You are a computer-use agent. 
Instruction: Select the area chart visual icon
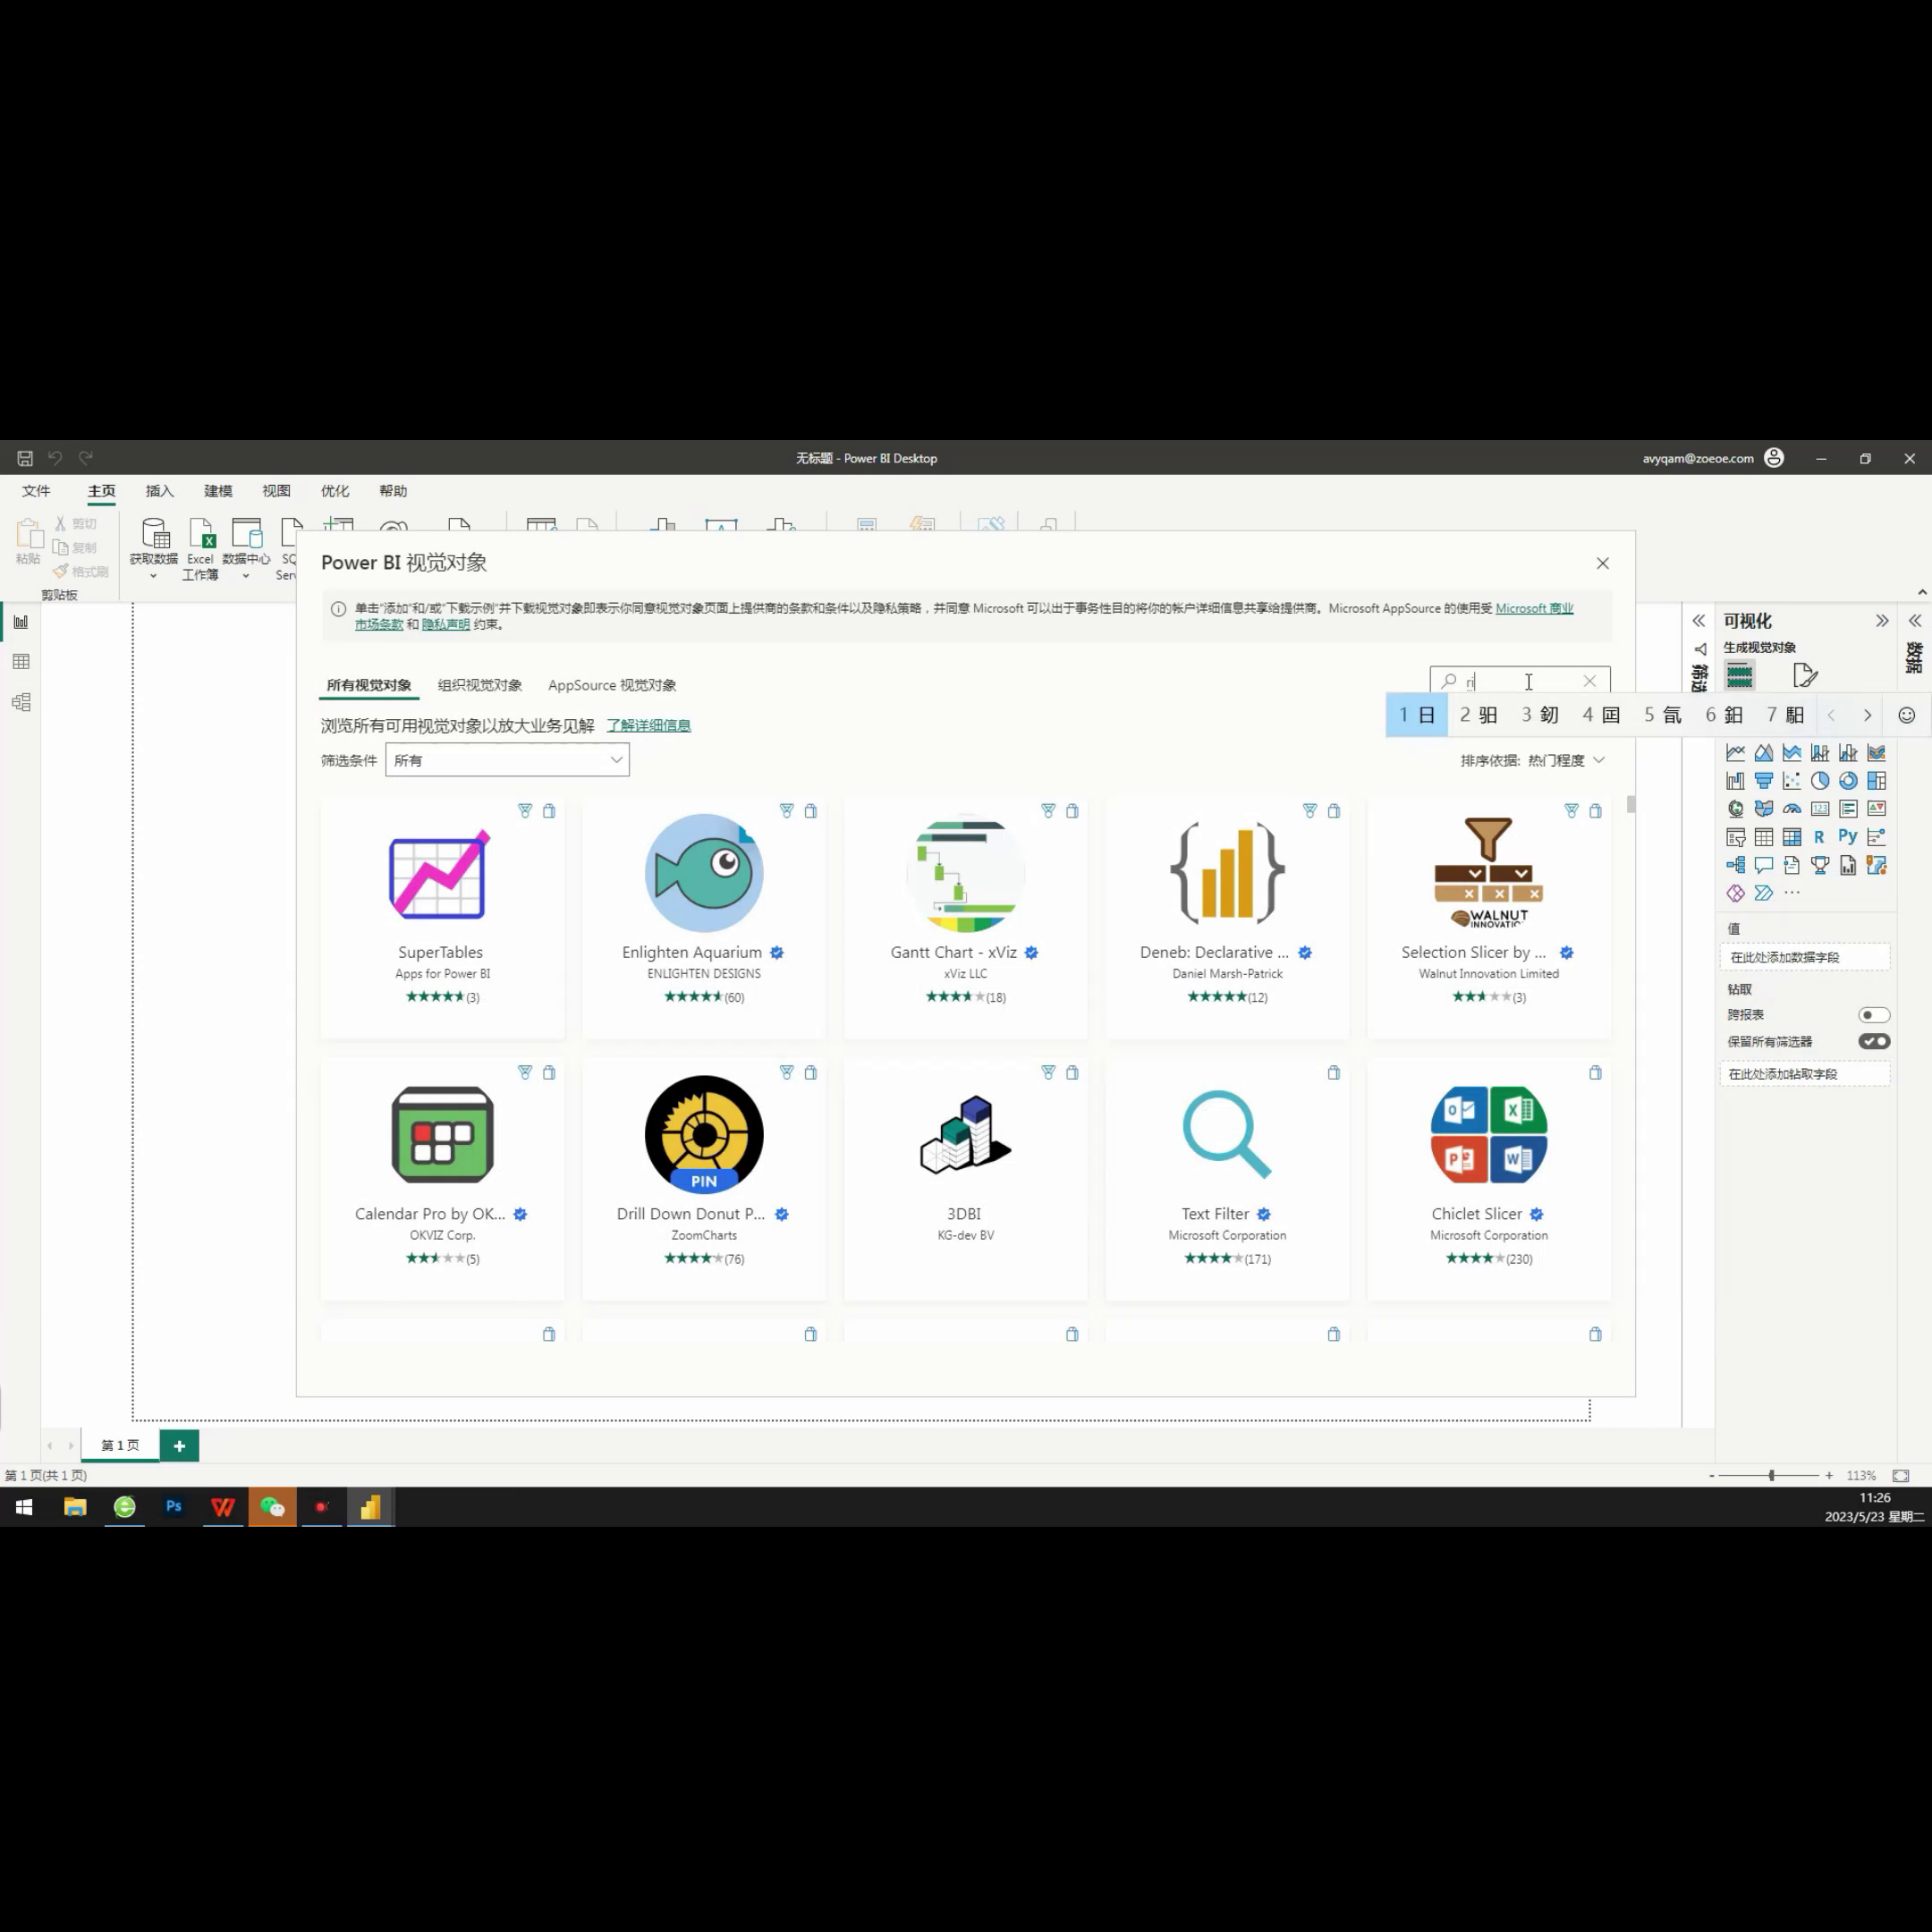click(x=1764, y=753)
